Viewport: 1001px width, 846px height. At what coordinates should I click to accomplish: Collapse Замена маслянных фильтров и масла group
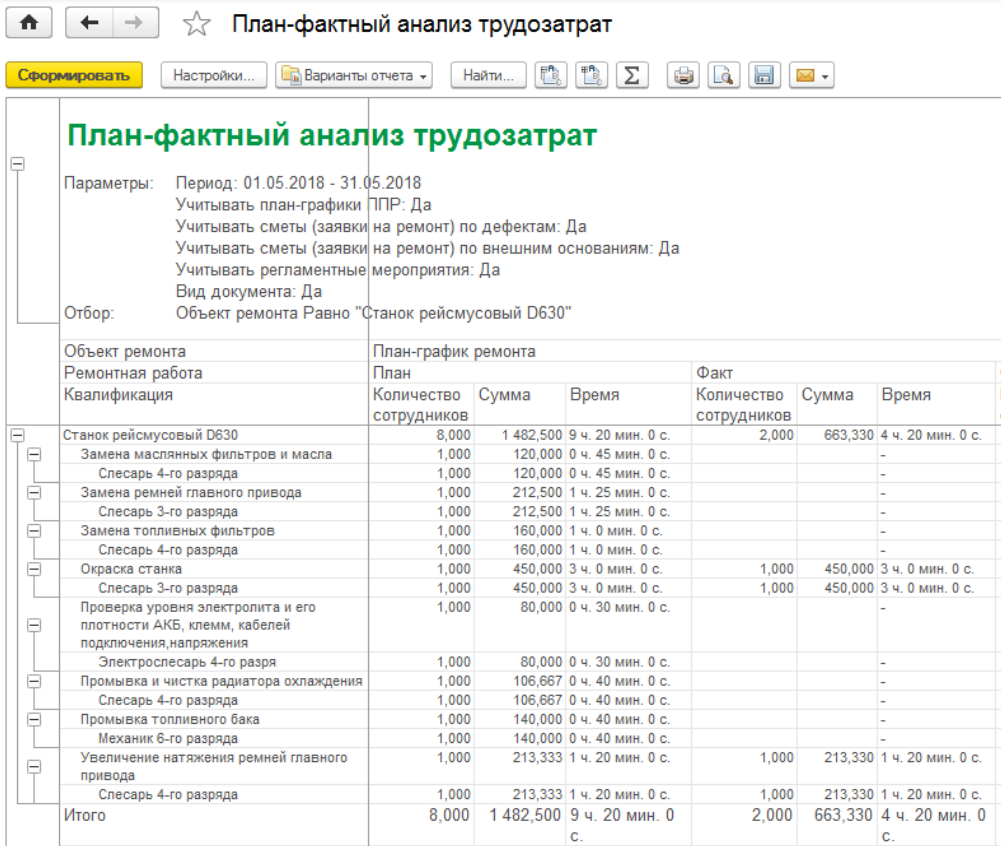coord(34,455)
